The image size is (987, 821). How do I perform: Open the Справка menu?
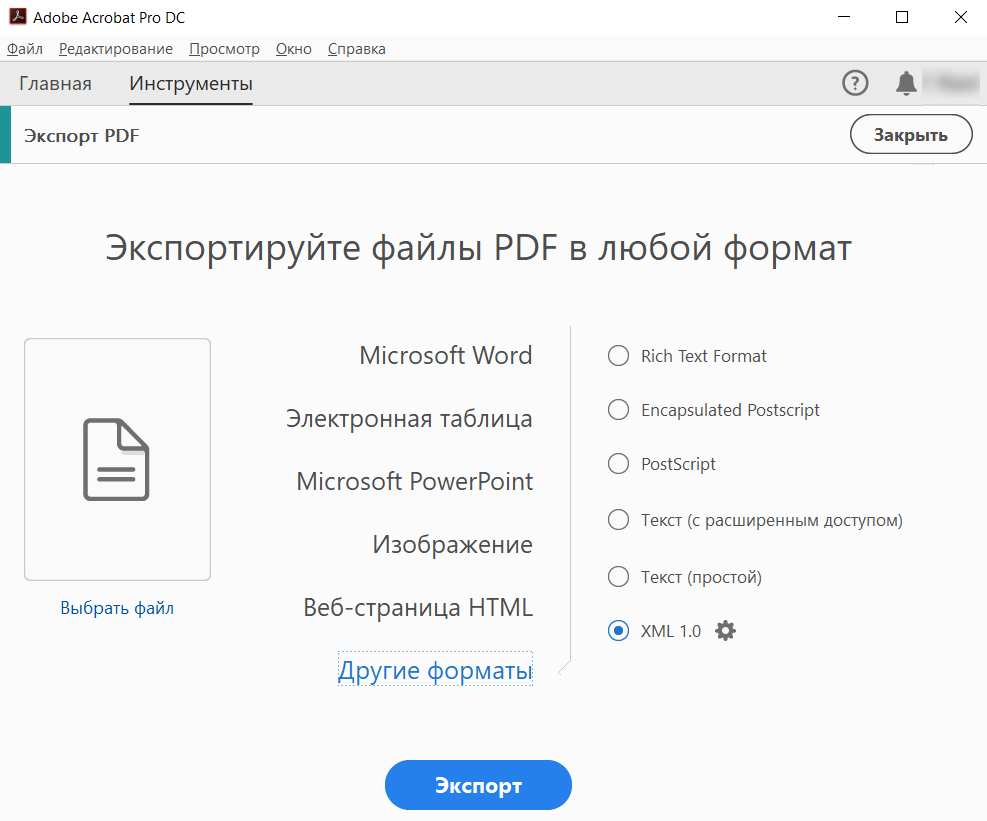356,48
